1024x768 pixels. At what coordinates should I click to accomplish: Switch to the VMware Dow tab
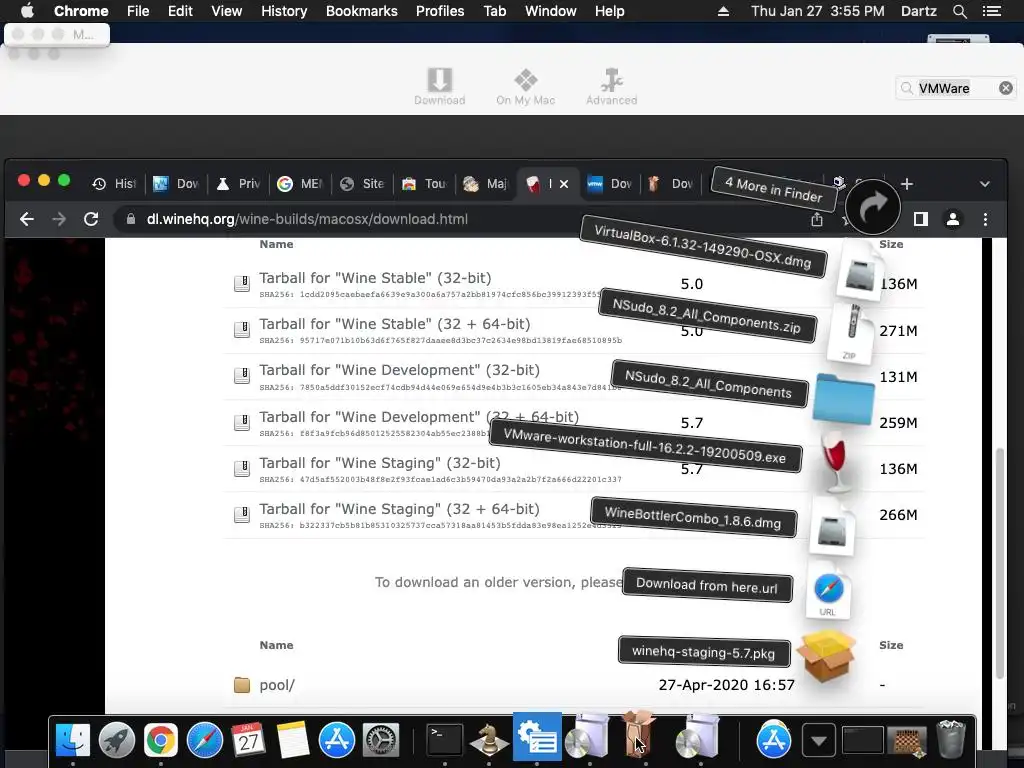pos(609,184)
